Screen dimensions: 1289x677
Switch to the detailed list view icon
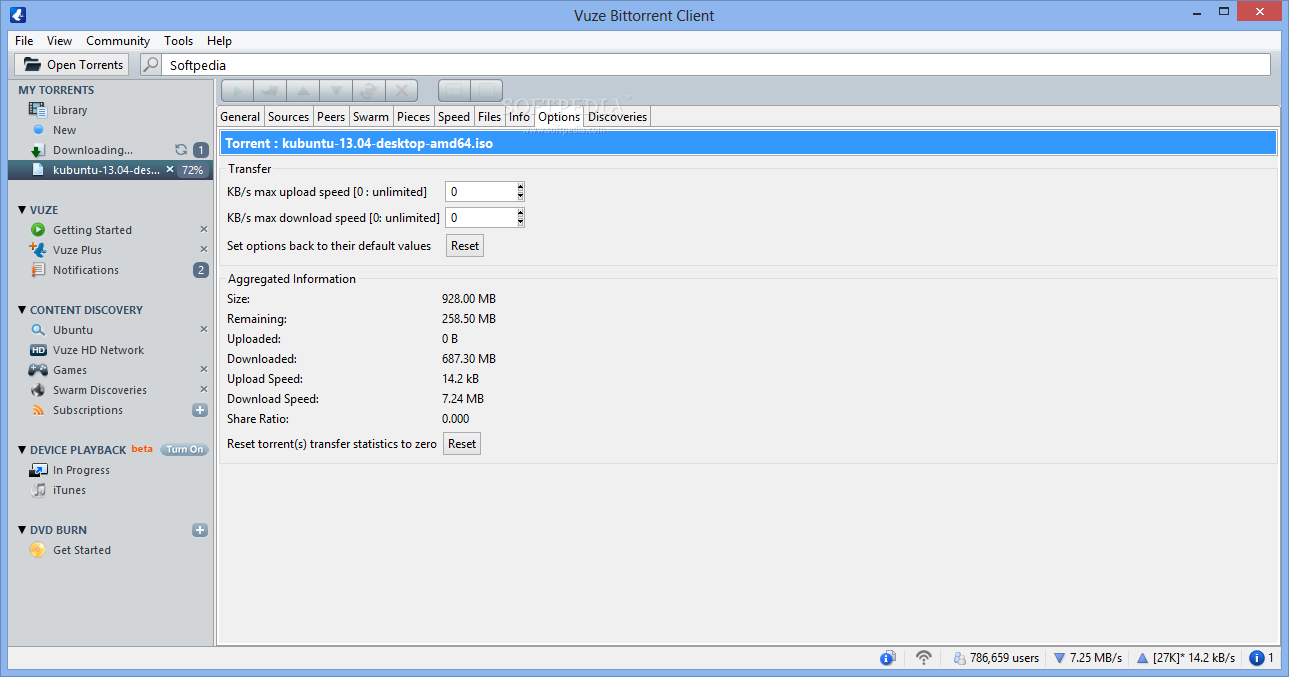click(x=486, y=91)
